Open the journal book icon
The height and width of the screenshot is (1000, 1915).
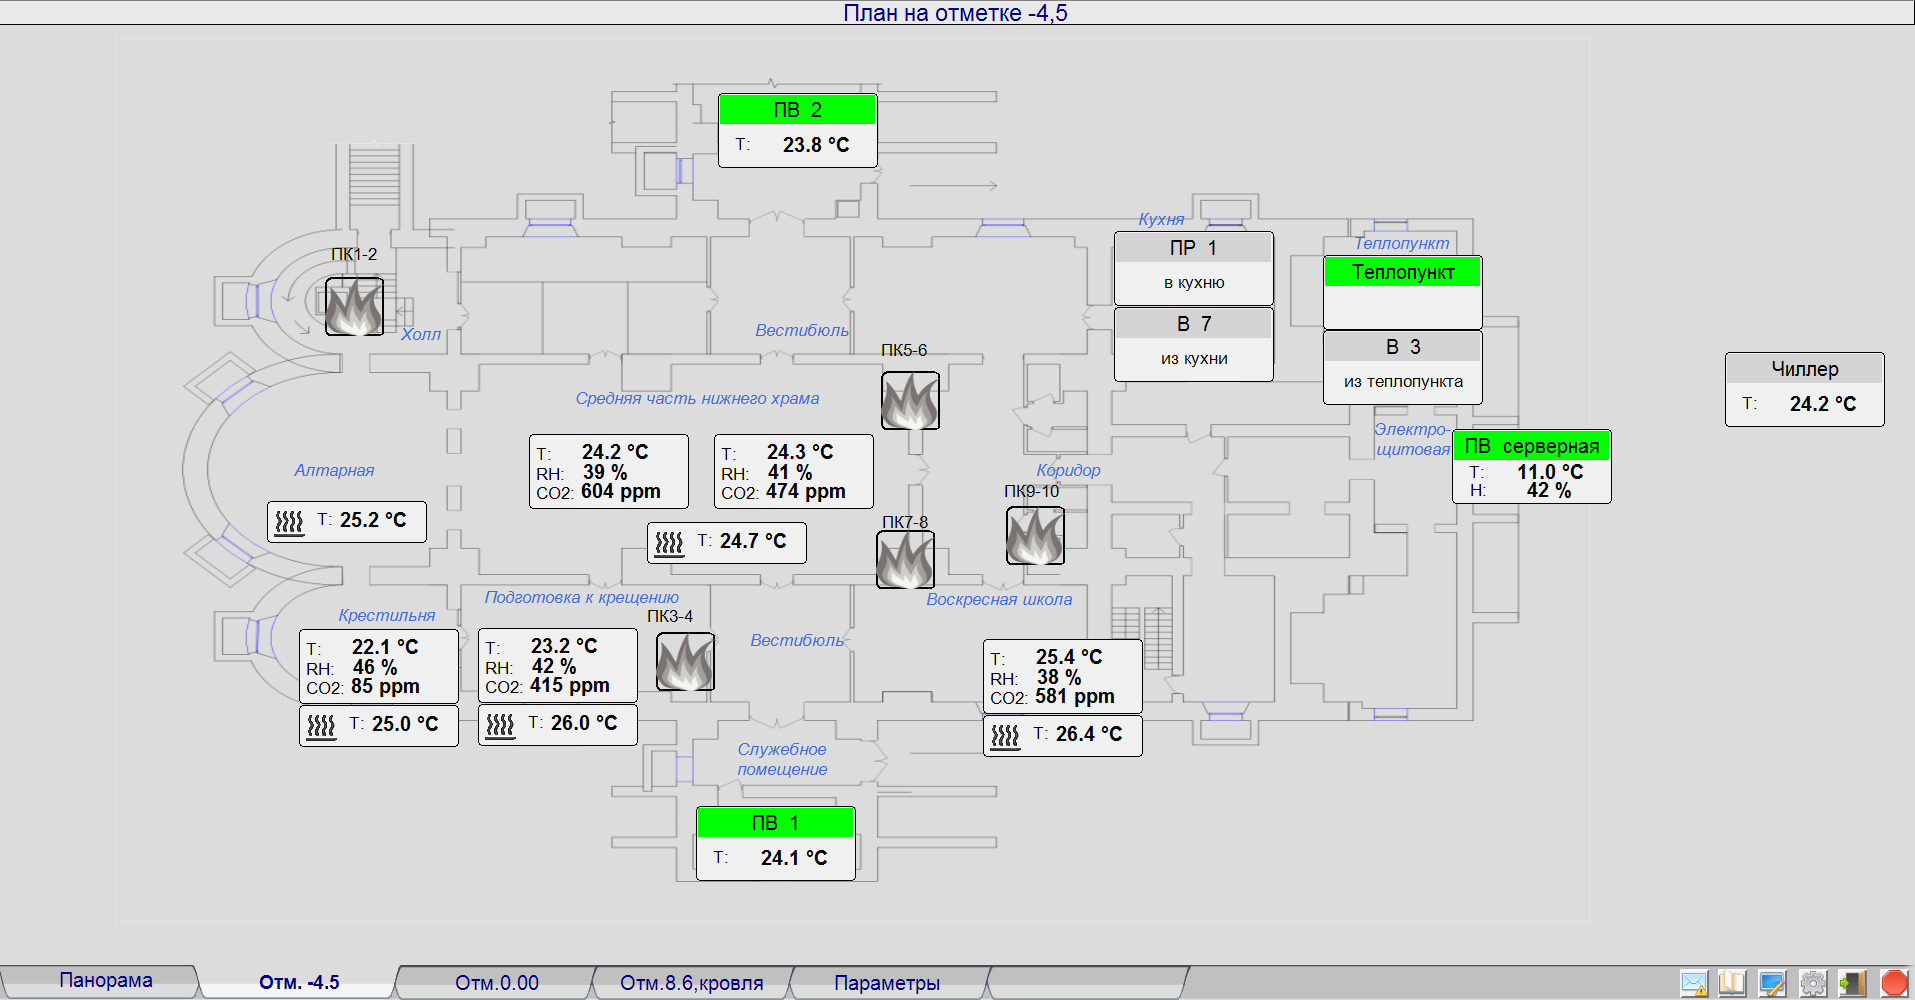click(1732, 984)
